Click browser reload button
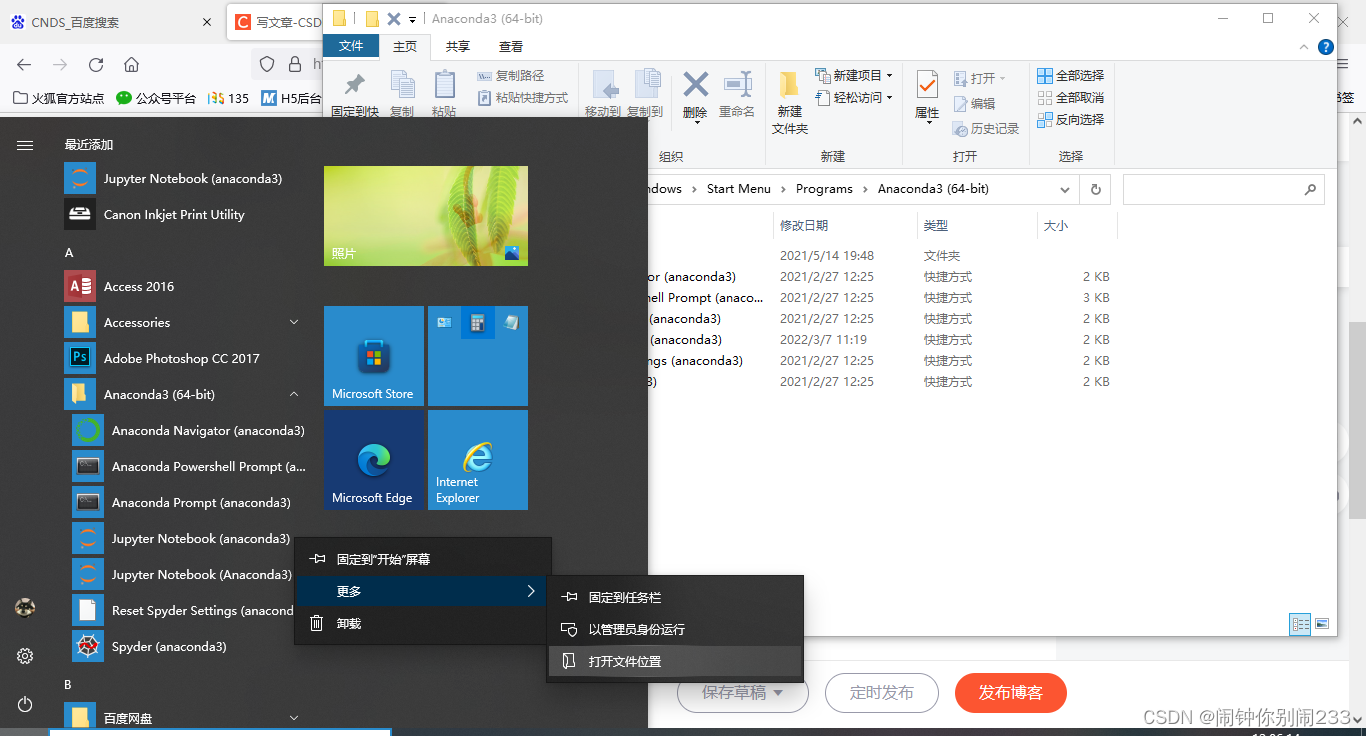Viewport: 1366px width, 736px height. click(x=96, y=65)
